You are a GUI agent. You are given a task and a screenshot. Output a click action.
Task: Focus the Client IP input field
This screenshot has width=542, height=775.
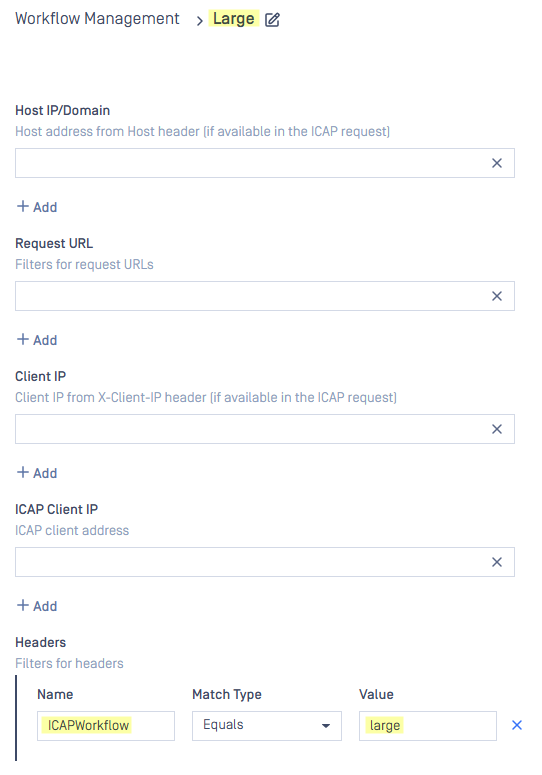252,429
